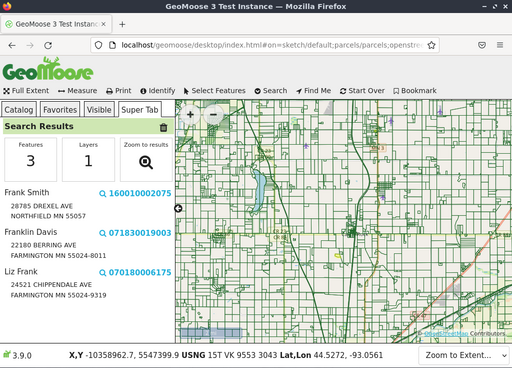Go back in Firefox
The height and width of the screenshot is (368, 512).
point(12,45)
